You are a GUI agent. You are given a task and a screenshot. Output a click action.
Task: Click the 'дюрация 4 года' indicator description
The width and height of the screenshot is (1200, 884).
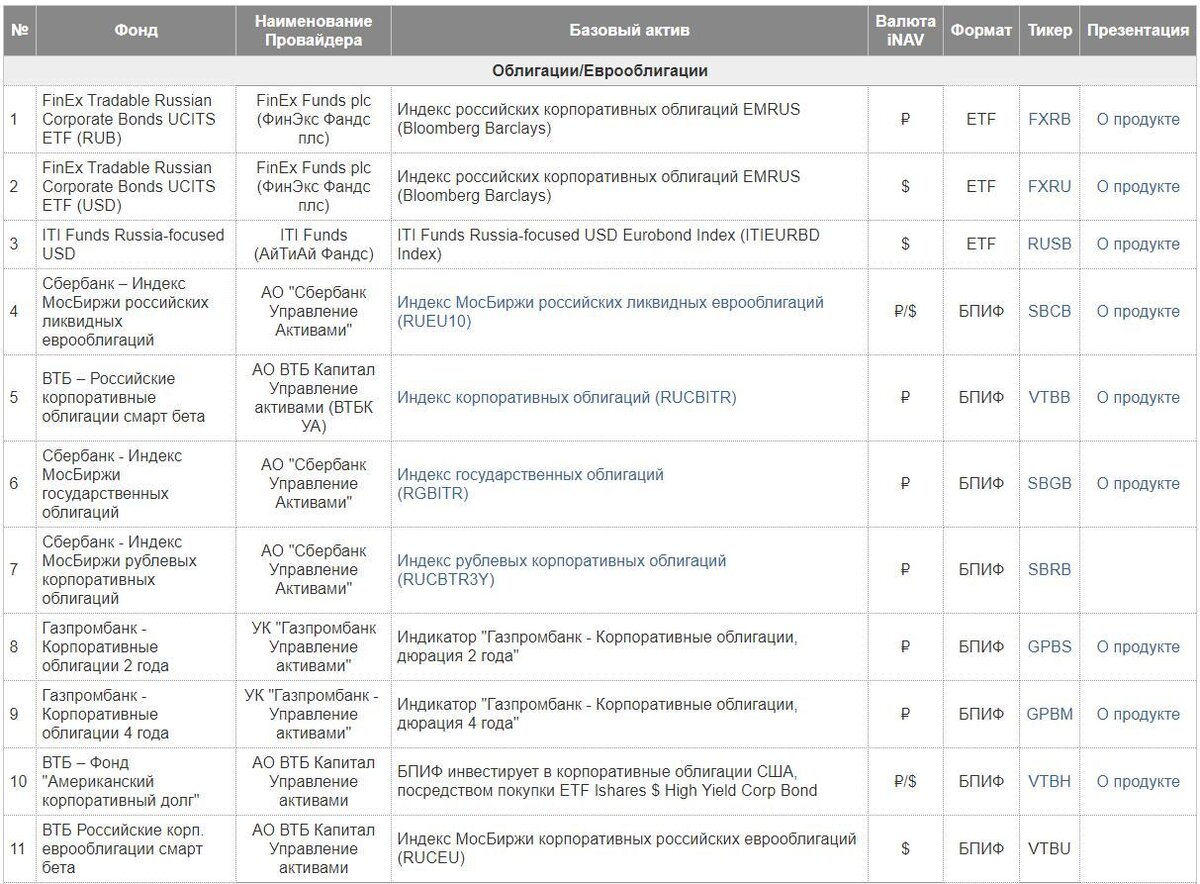click(598, 714)
